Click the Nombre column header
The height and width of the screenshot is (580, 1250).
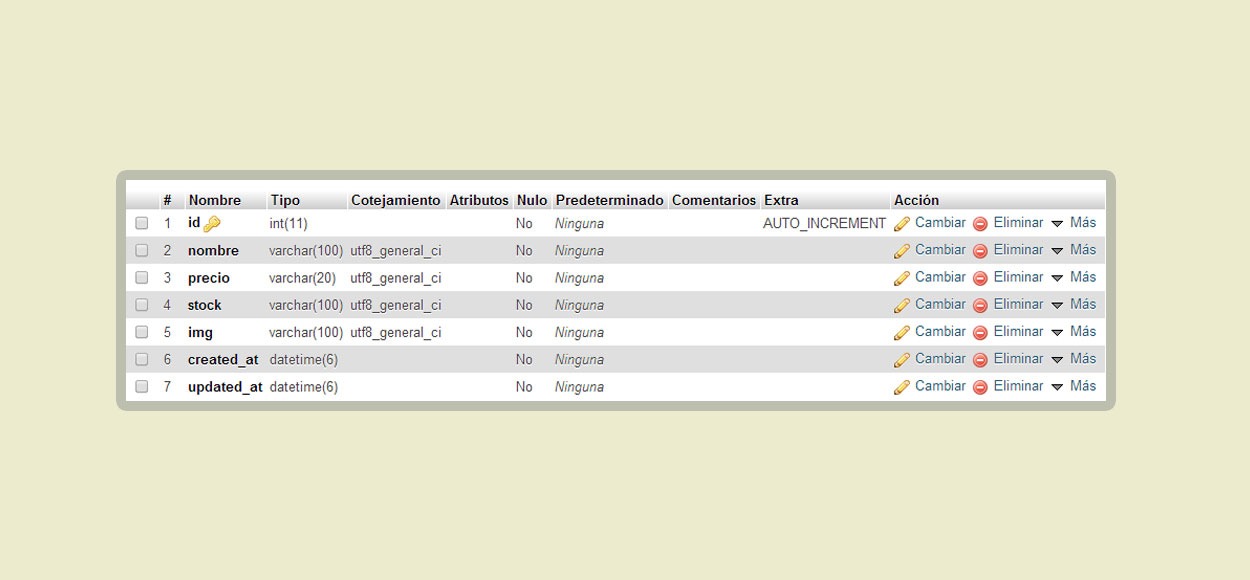pyautogui.click(x=215, y=200)
